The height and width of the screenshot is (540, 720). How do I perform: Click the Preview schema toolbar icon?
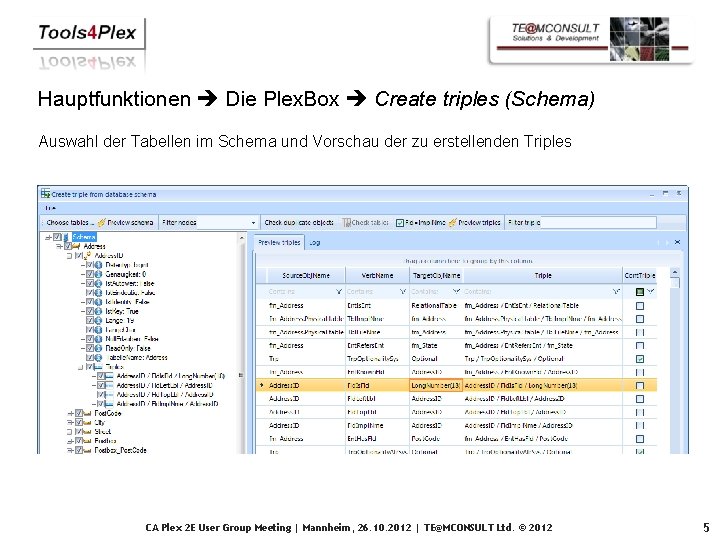pos(101,222)
